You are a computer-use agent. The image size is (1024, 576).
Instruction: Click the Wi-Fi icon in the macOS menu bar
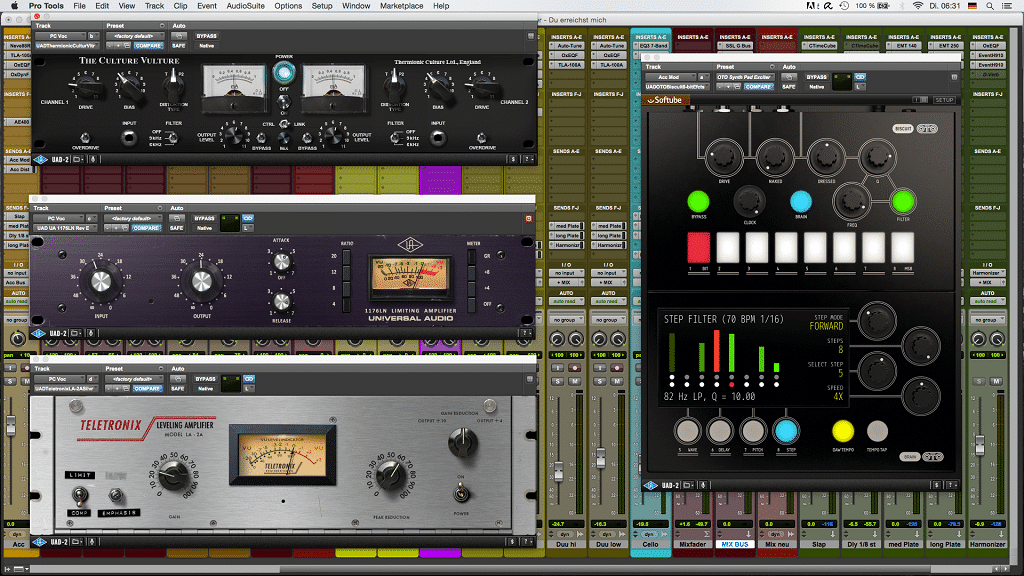pyautogui.click(x=918, y=6)
